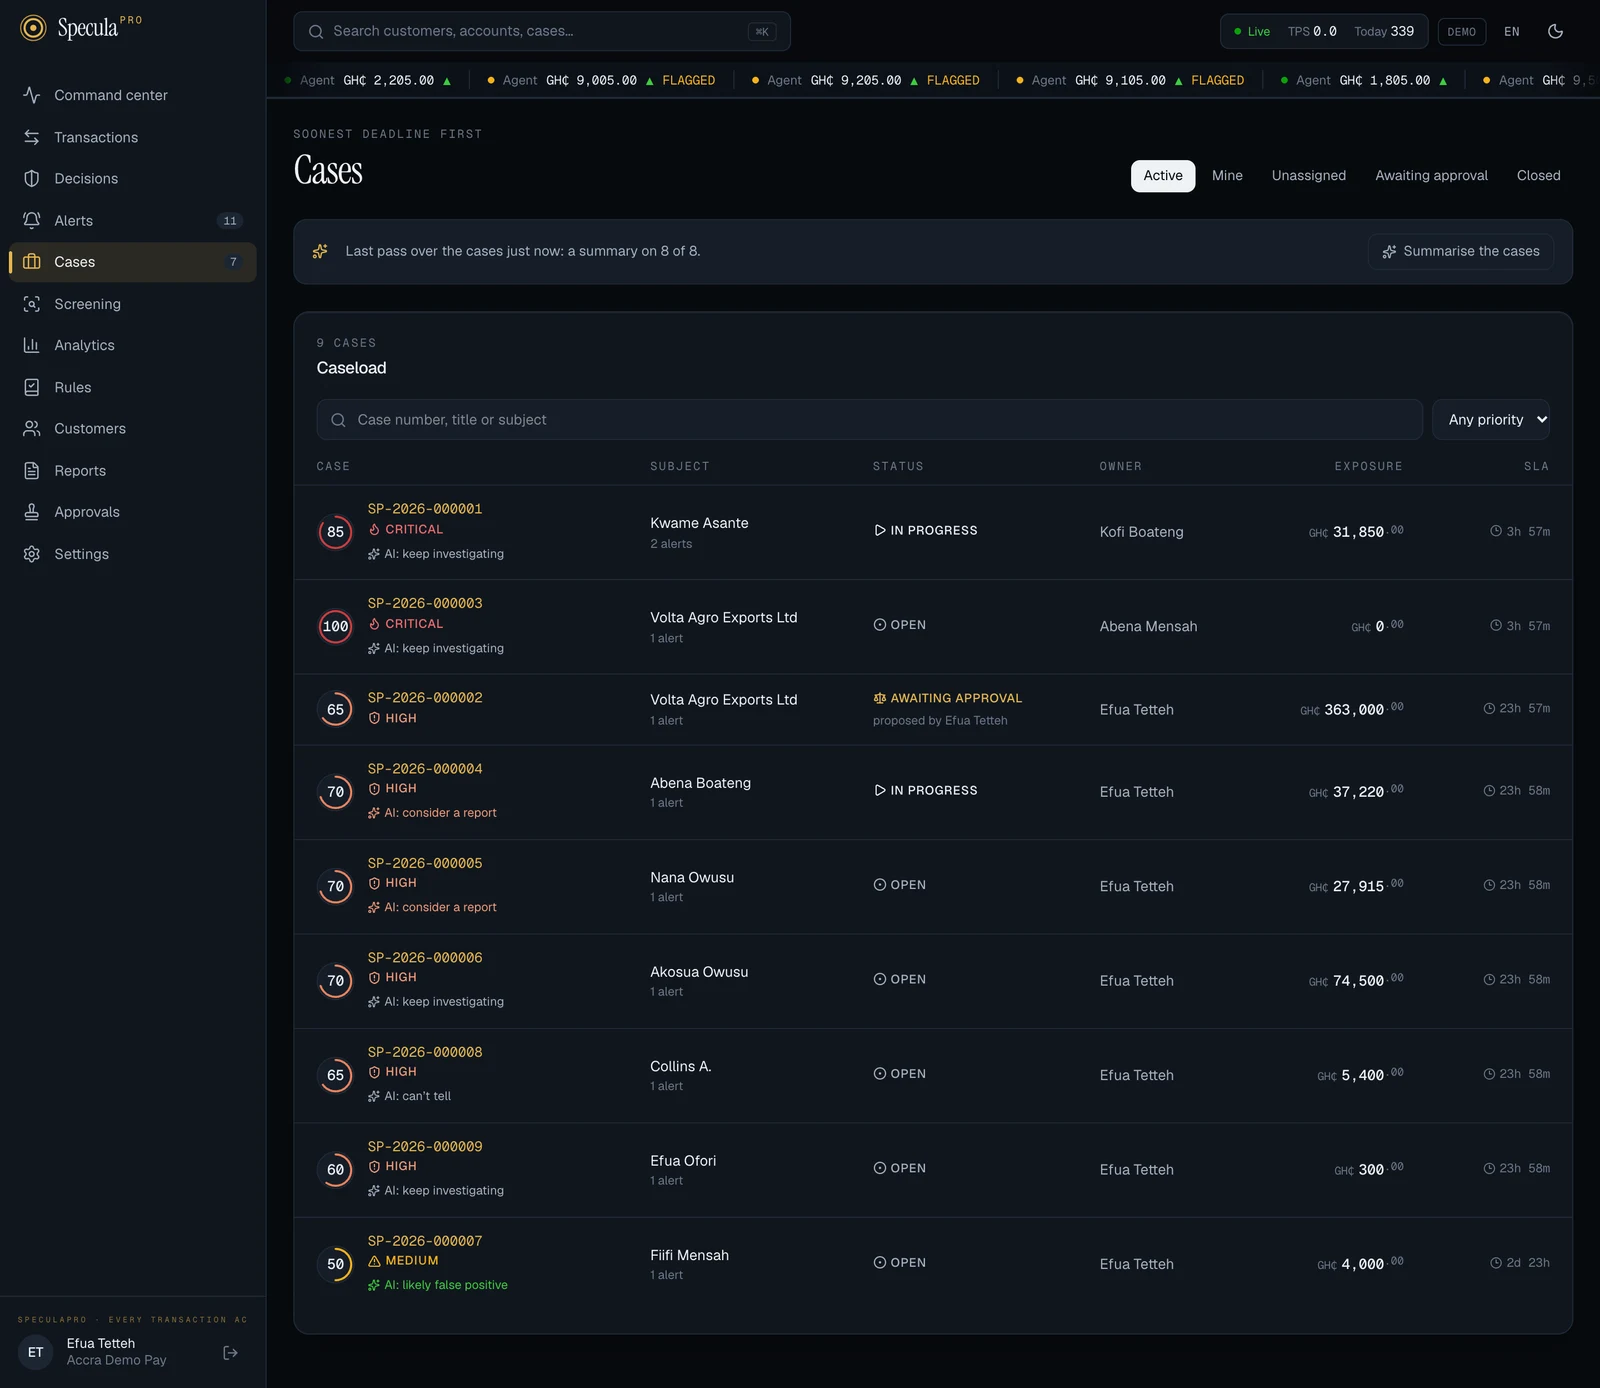Click the ET user avatar

coord(36,1352)
